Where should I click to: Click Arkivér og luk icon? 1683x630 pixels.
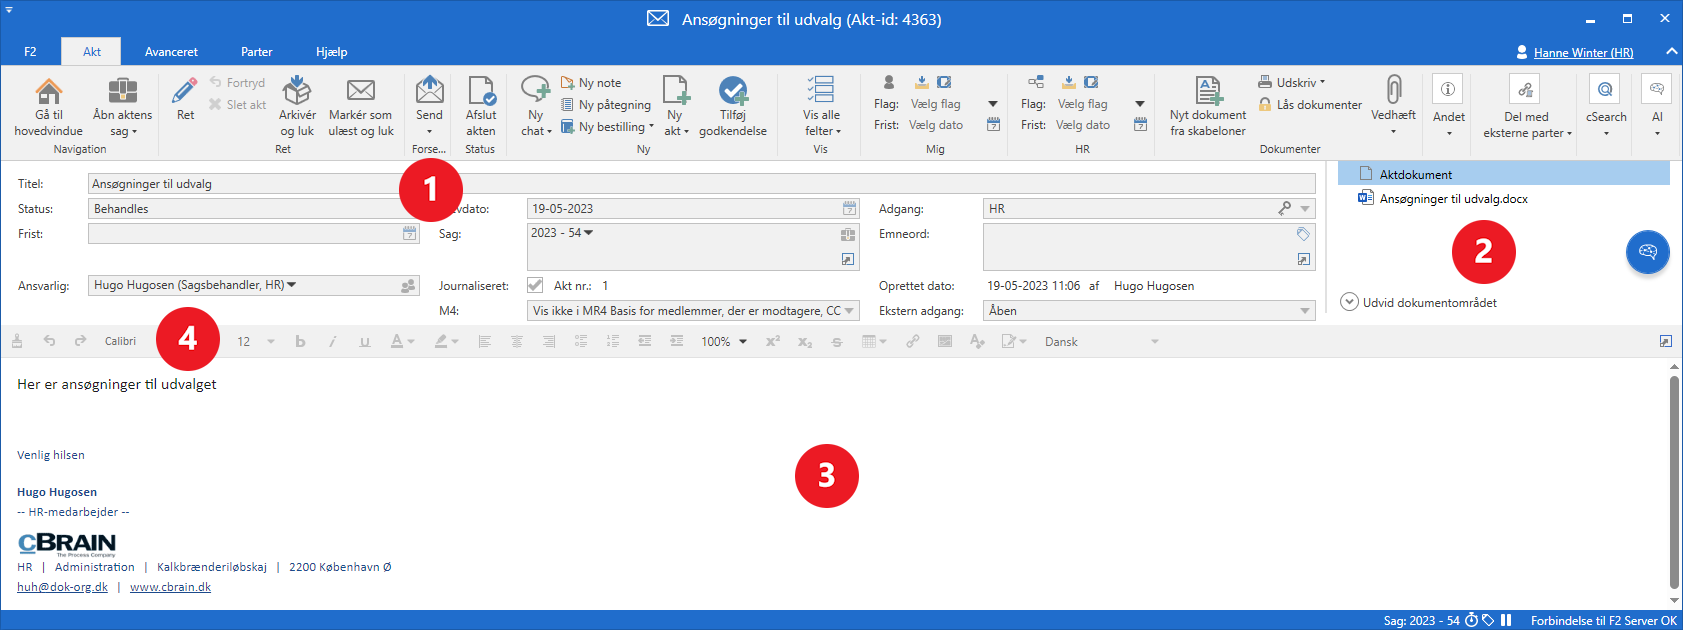[297, 93]
